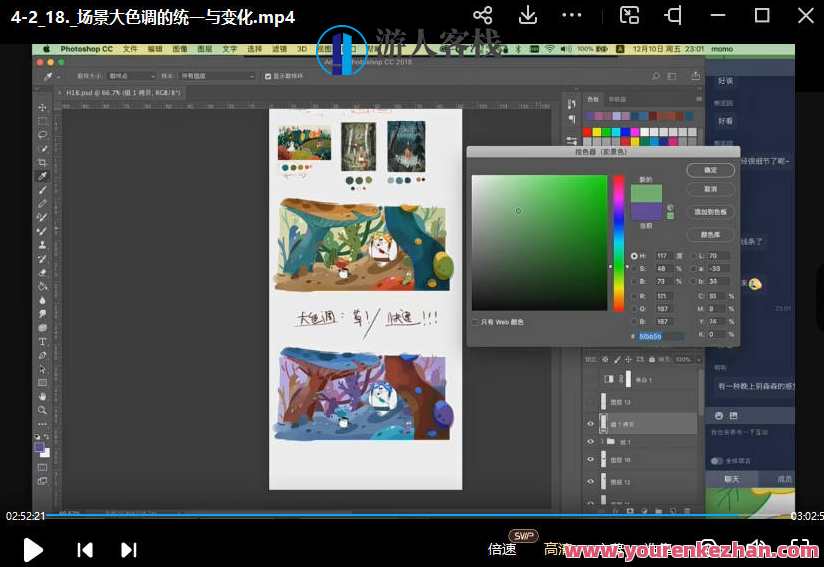Viewport: 824px width, 567px height.
Task: Click the lock transparent pixels icon
Action: (x=605, y=359)
